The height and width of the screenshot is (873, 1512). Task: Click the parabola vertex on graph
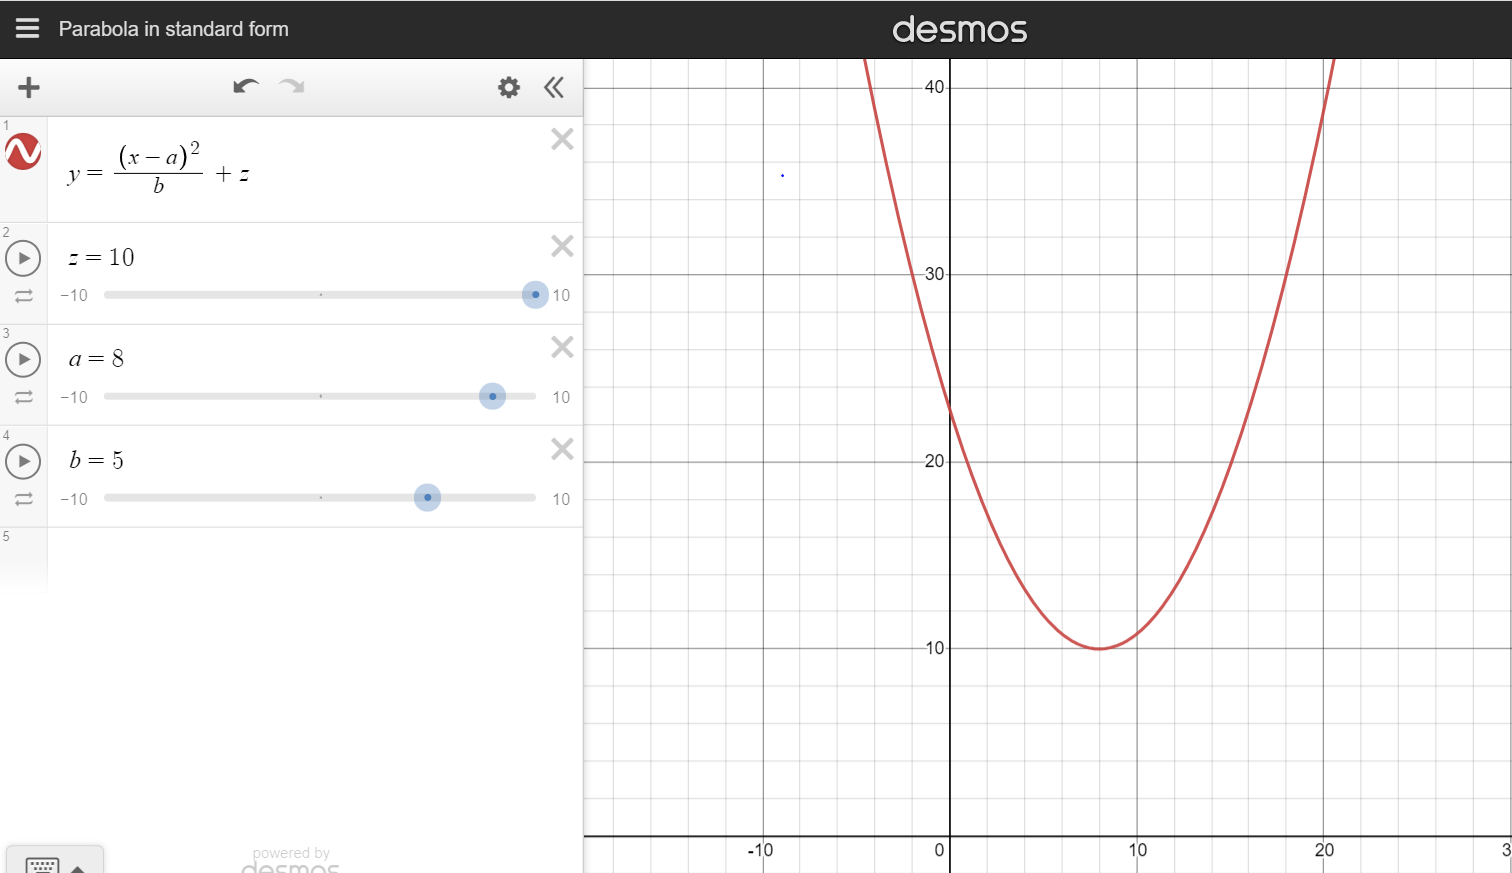1099,649
